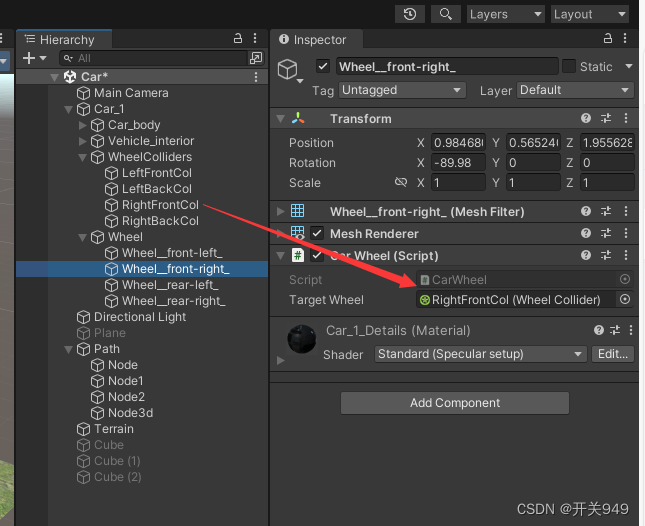The image size is (645, 526).
Task: Open the undo history icon in top toolbar
Action: click(410, 14)
